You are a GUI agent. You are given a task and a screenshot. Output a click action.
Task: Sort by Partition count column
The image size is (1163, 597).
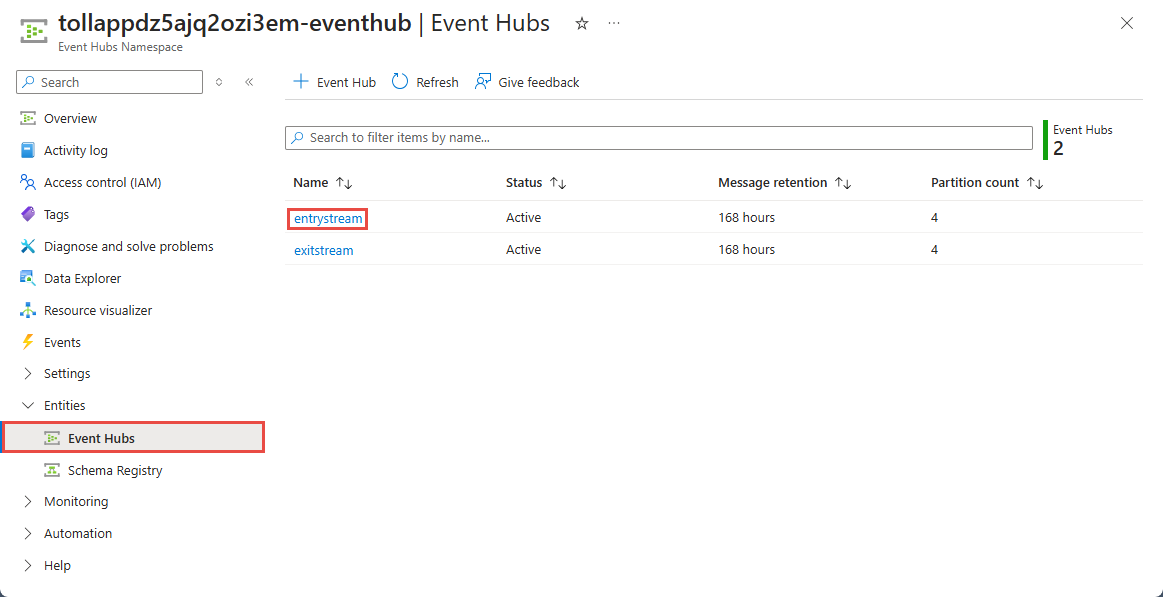pos(987,182)
